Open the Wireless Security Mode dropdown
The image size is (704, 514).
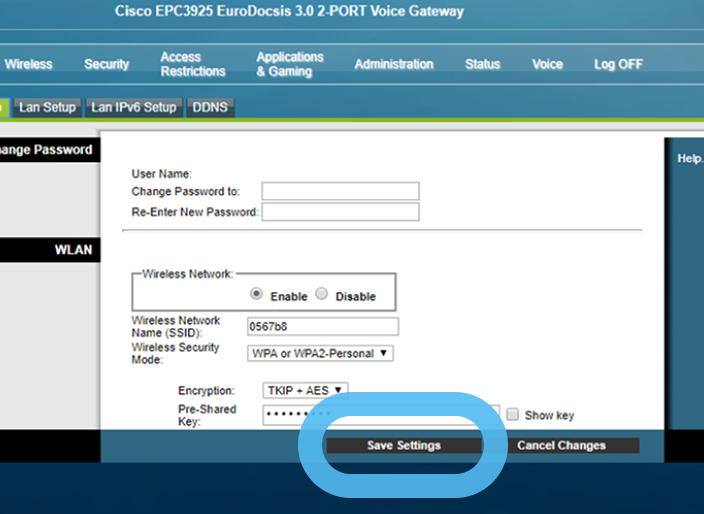pyautogui.click(x=320, y=353)
